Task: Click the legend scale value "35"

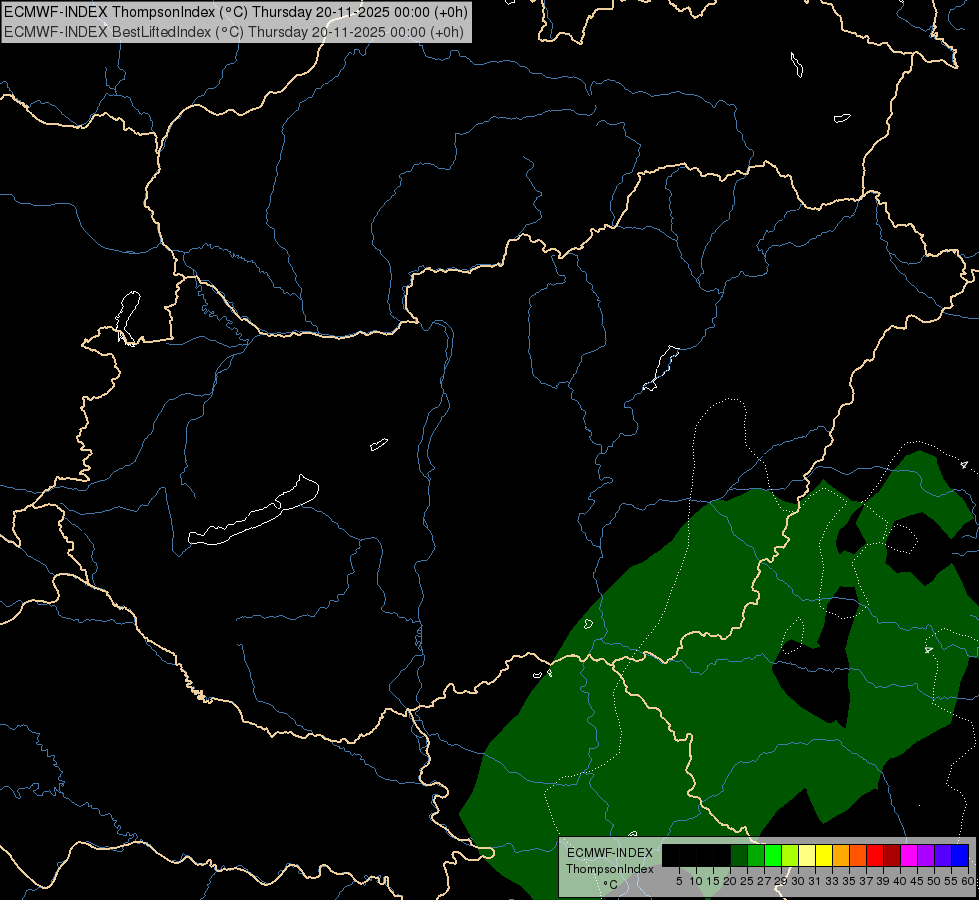Action: (849, 881)
